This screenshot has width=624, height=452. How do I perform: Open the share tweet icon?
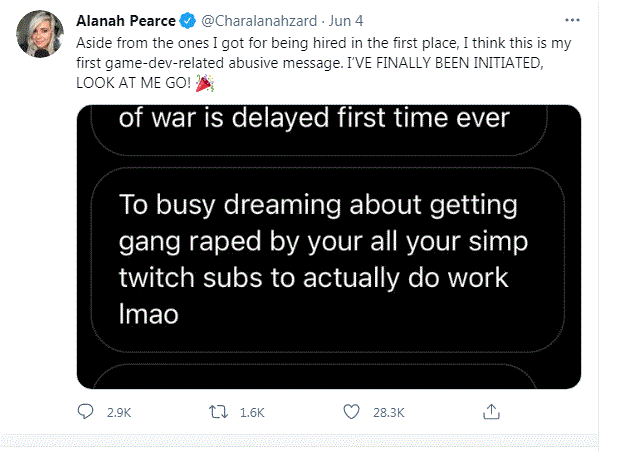pos(491,411)
